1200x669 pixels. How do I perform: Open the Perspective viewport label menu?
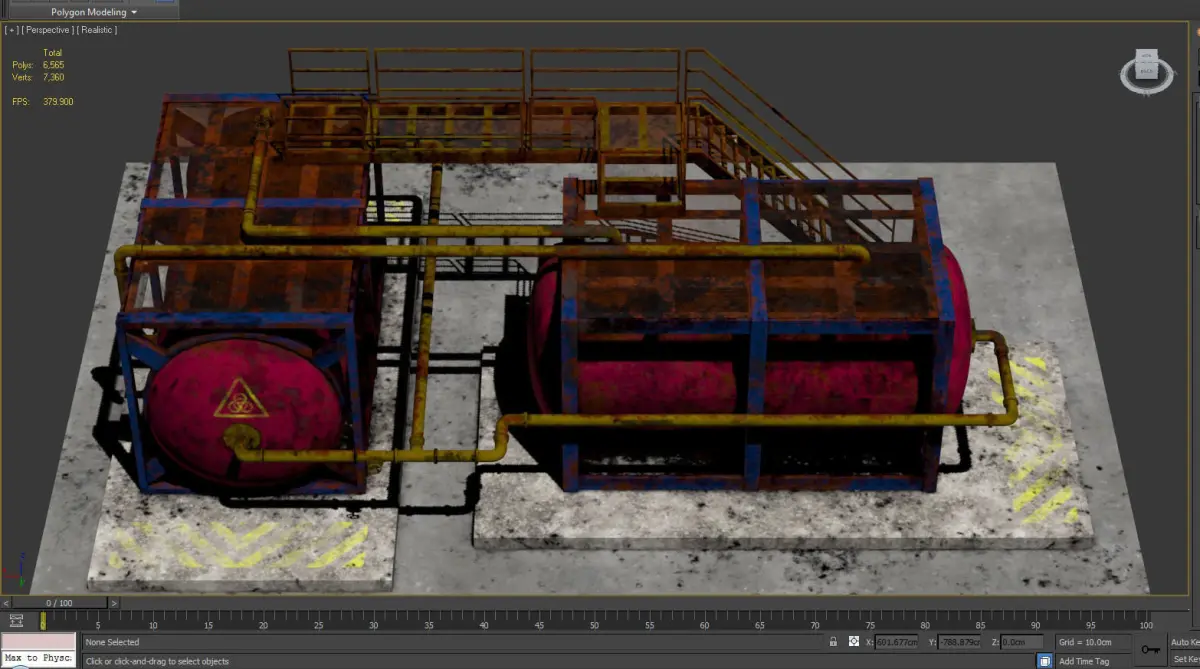(x=47, y=30)
